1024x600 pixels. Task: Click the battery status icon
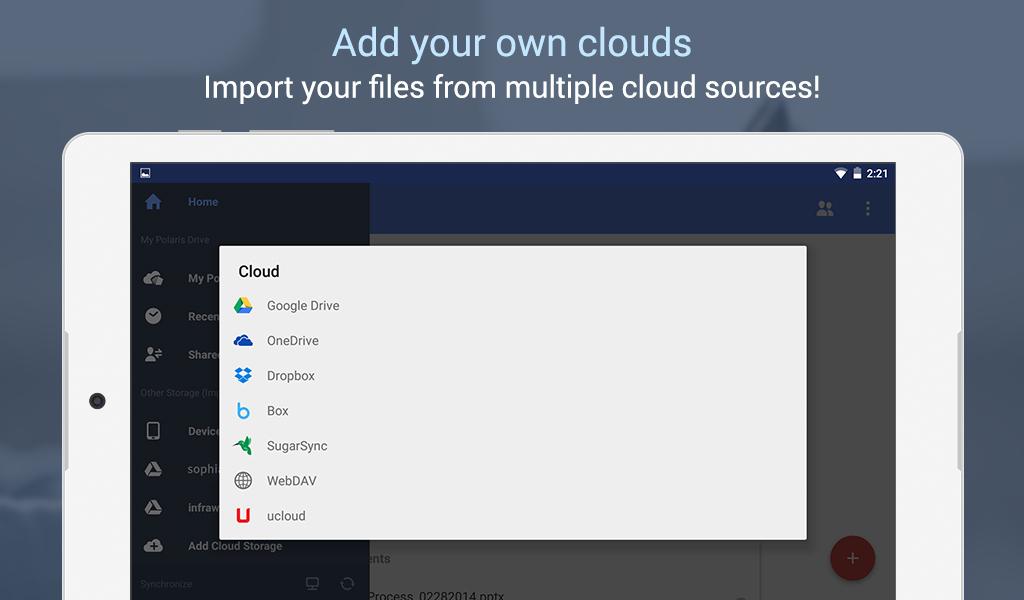tap(857, 173)
